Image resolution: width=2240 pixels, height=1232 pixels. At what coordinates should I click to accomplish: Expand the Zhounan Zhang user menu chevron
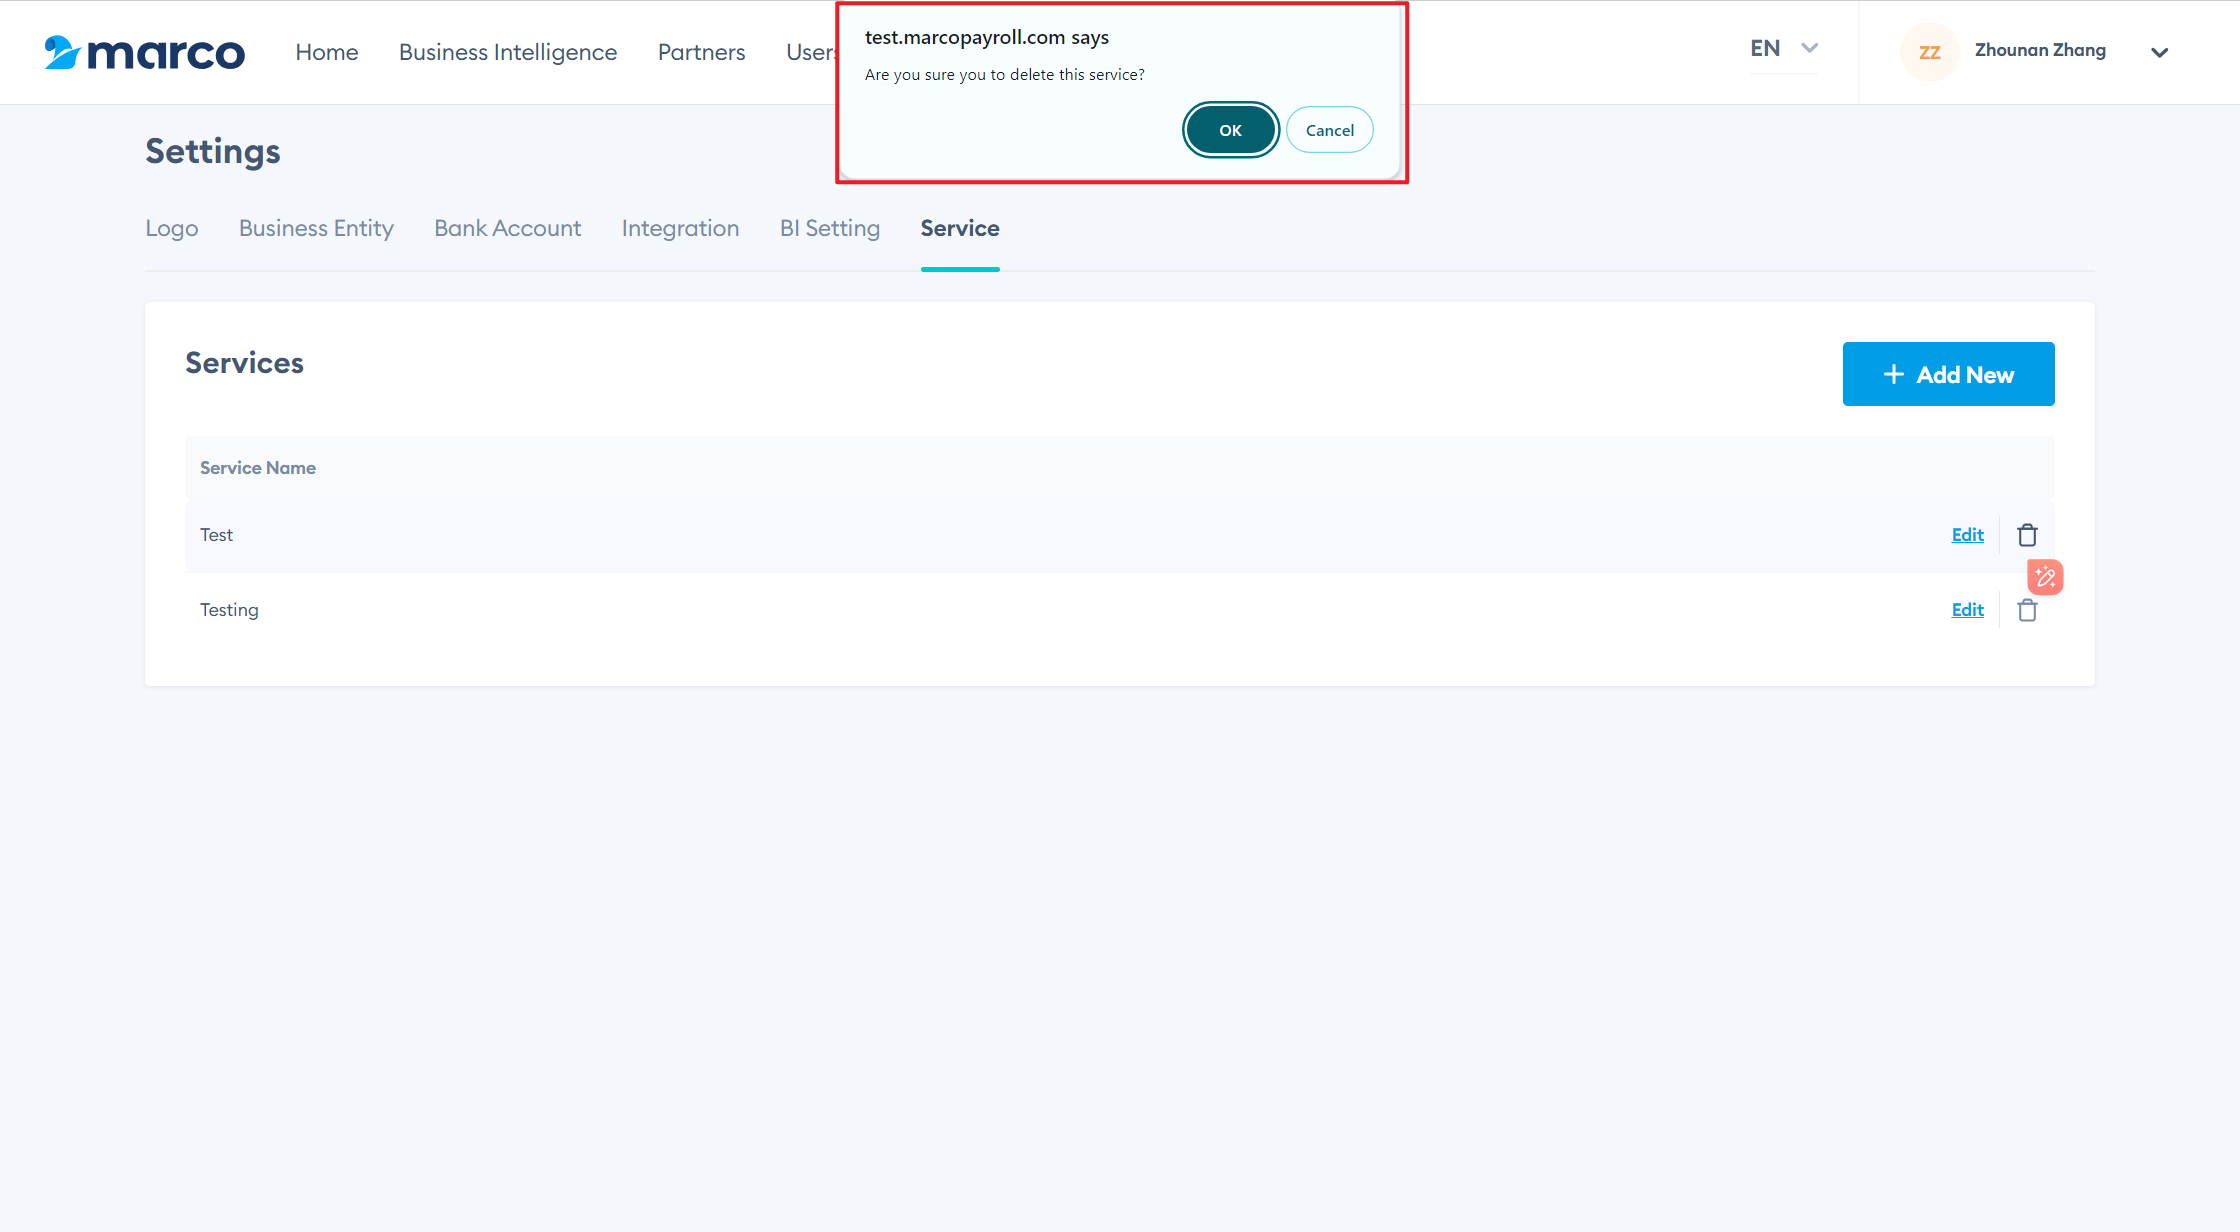(x=2159, y=52)
